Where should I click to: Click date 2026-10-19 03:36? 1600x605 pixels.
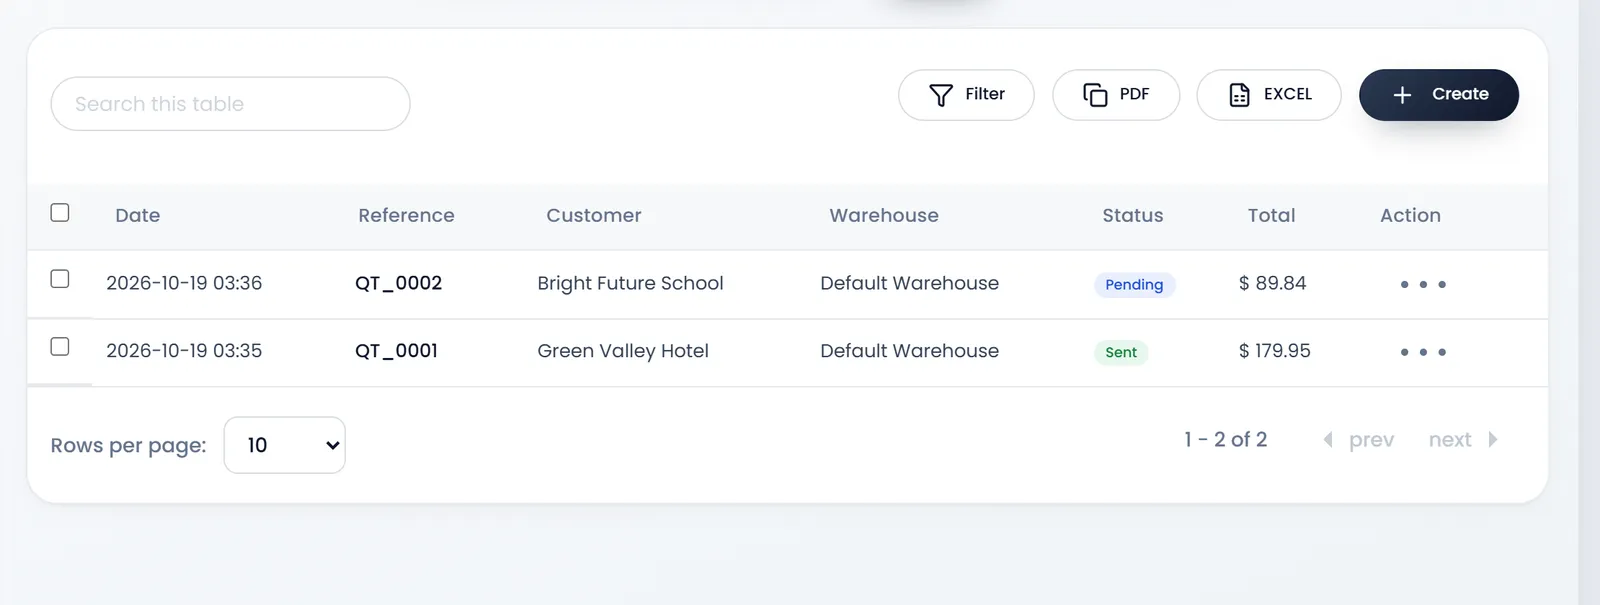184,283
